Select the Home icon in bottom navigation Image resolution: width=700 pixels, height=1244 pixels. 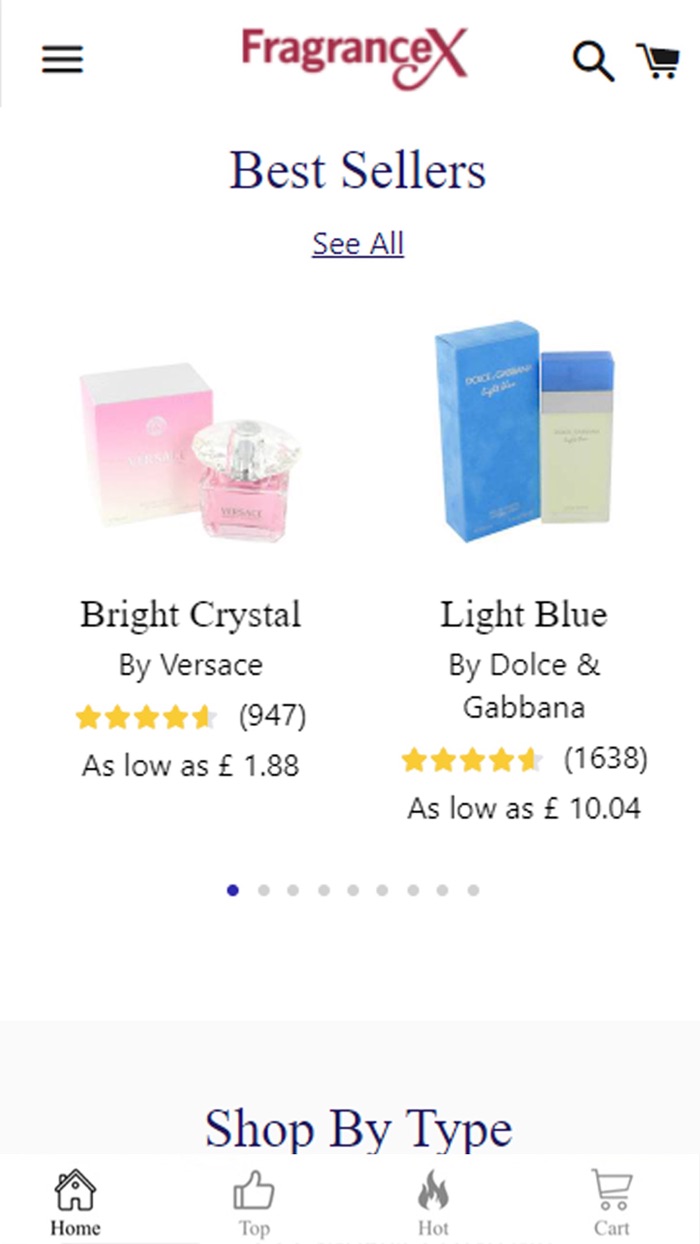coord(75,1192)
